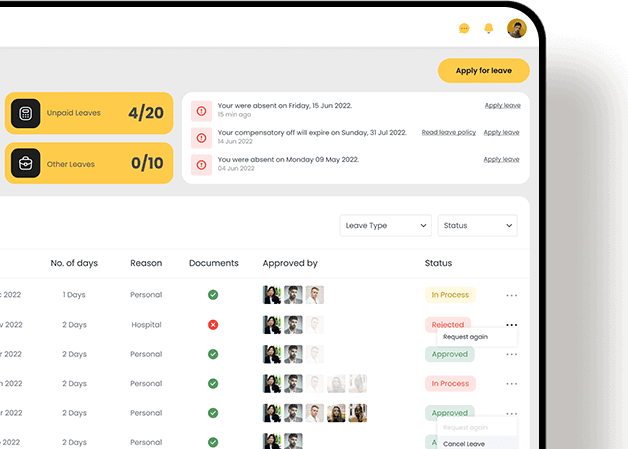Viewport: 628px width, 449px height.
Task: Click the Apply for leave button
Action: [483, 71]
